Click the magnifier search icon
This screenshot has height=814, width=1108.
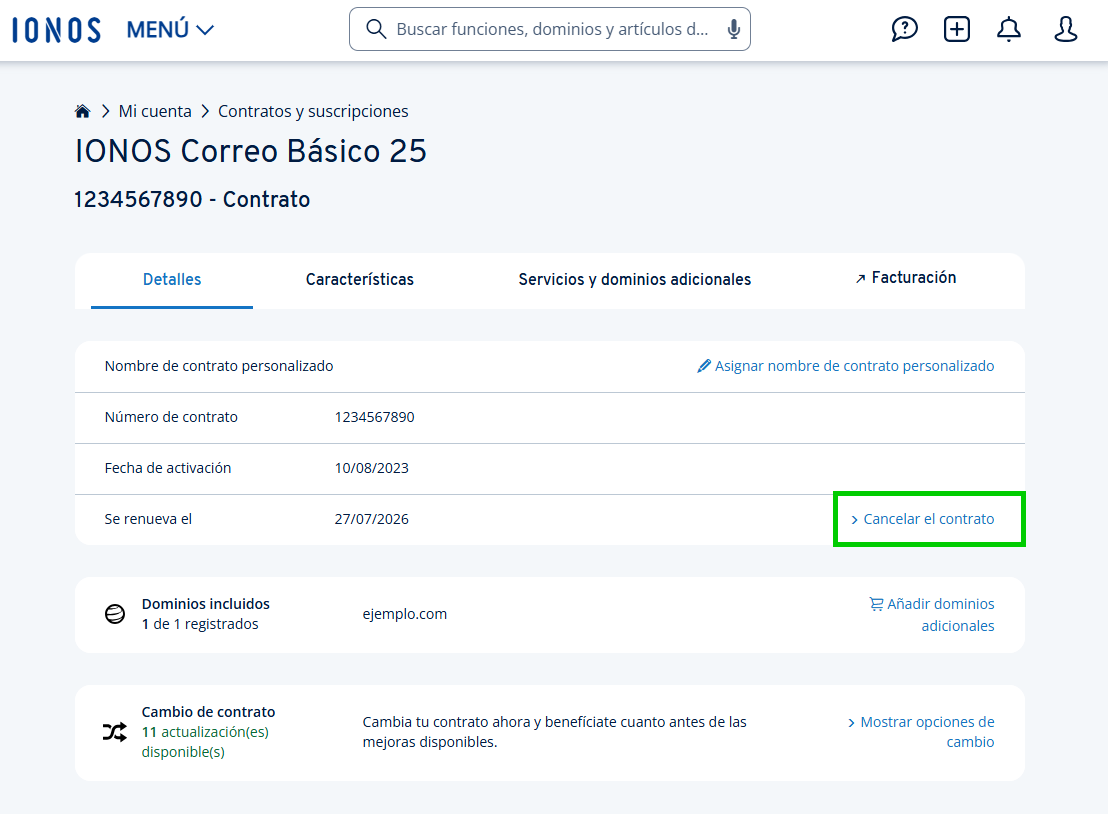tap(376, 29)
